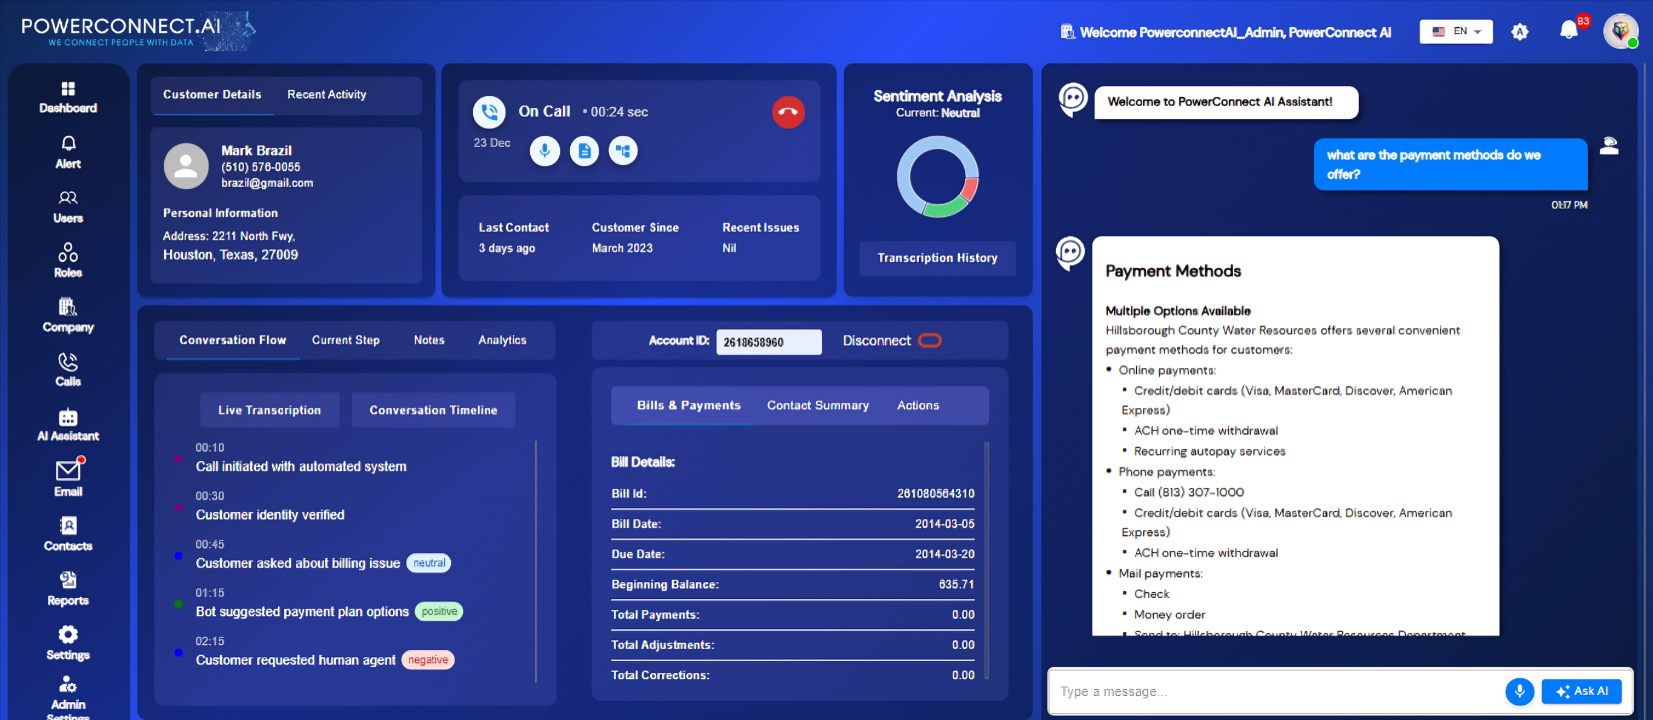The width and height of the screenshot is (1653, 720).
Task: Open the EN language dropdown
Action: click(1455, 32)
